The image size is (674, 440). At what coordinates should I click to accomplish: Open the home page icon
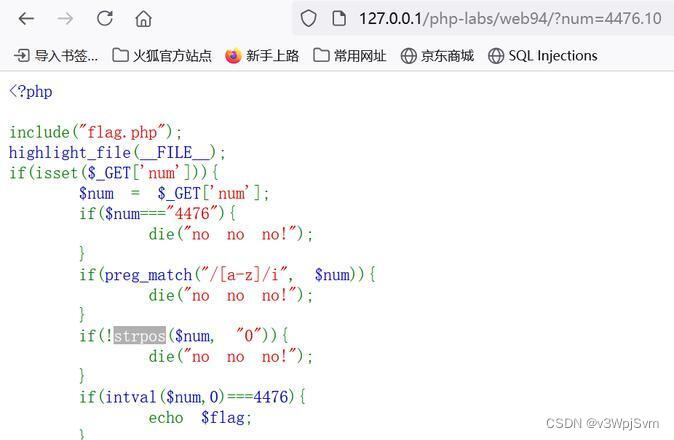143,18
